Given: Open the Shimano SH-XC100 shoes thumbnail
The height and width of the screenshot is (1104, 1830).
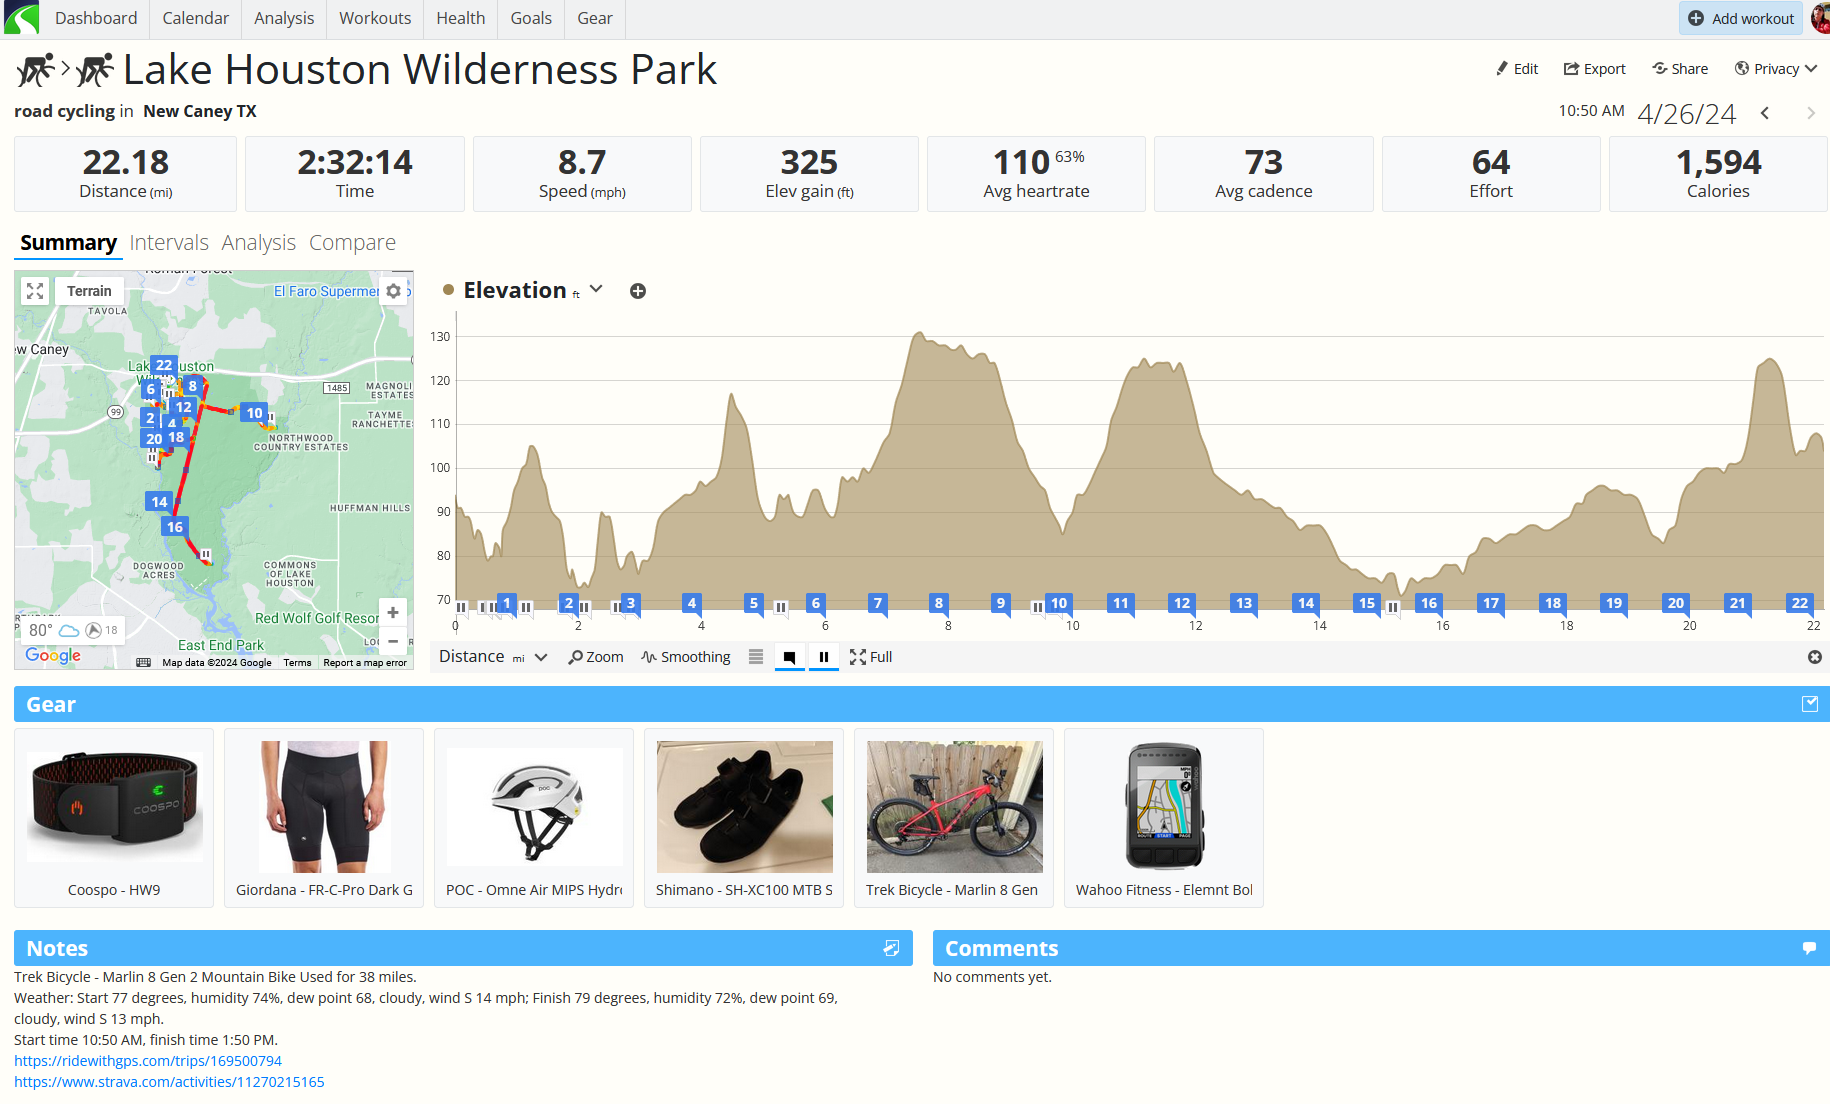Looking at the screenshot, I should coord(744,818).
